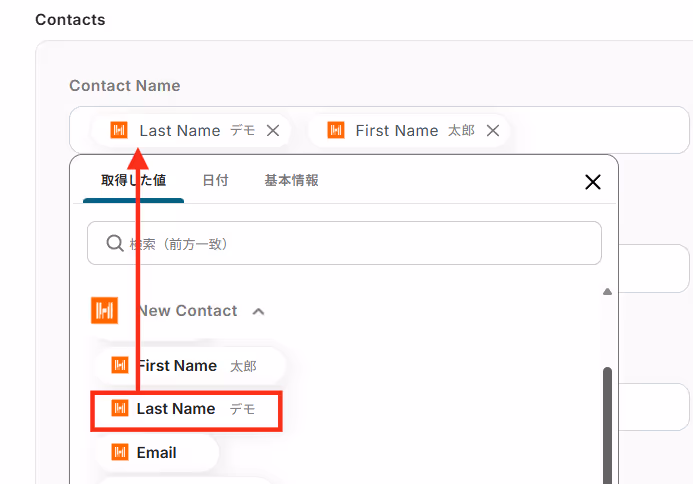Switch to the 日付 tab
Image resolution: width=693 pixels, height=484 pixels.
point(215,180)
